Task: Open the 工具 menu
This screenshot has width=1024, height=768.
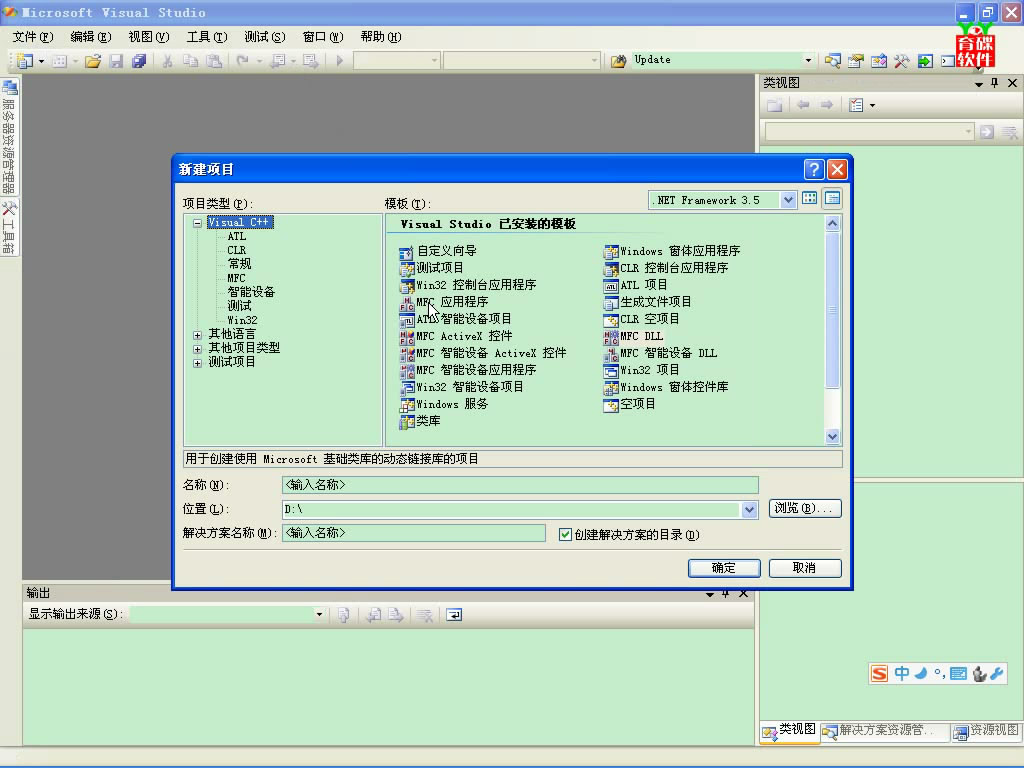Action: (206, 37)
